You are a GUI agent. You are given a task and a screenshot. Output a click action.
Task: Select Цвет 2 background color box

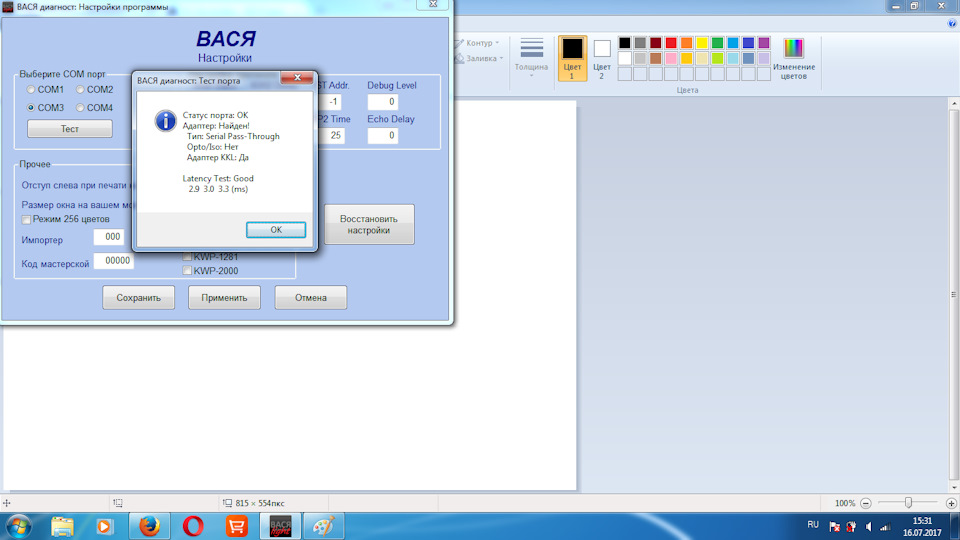pos(602,58)
